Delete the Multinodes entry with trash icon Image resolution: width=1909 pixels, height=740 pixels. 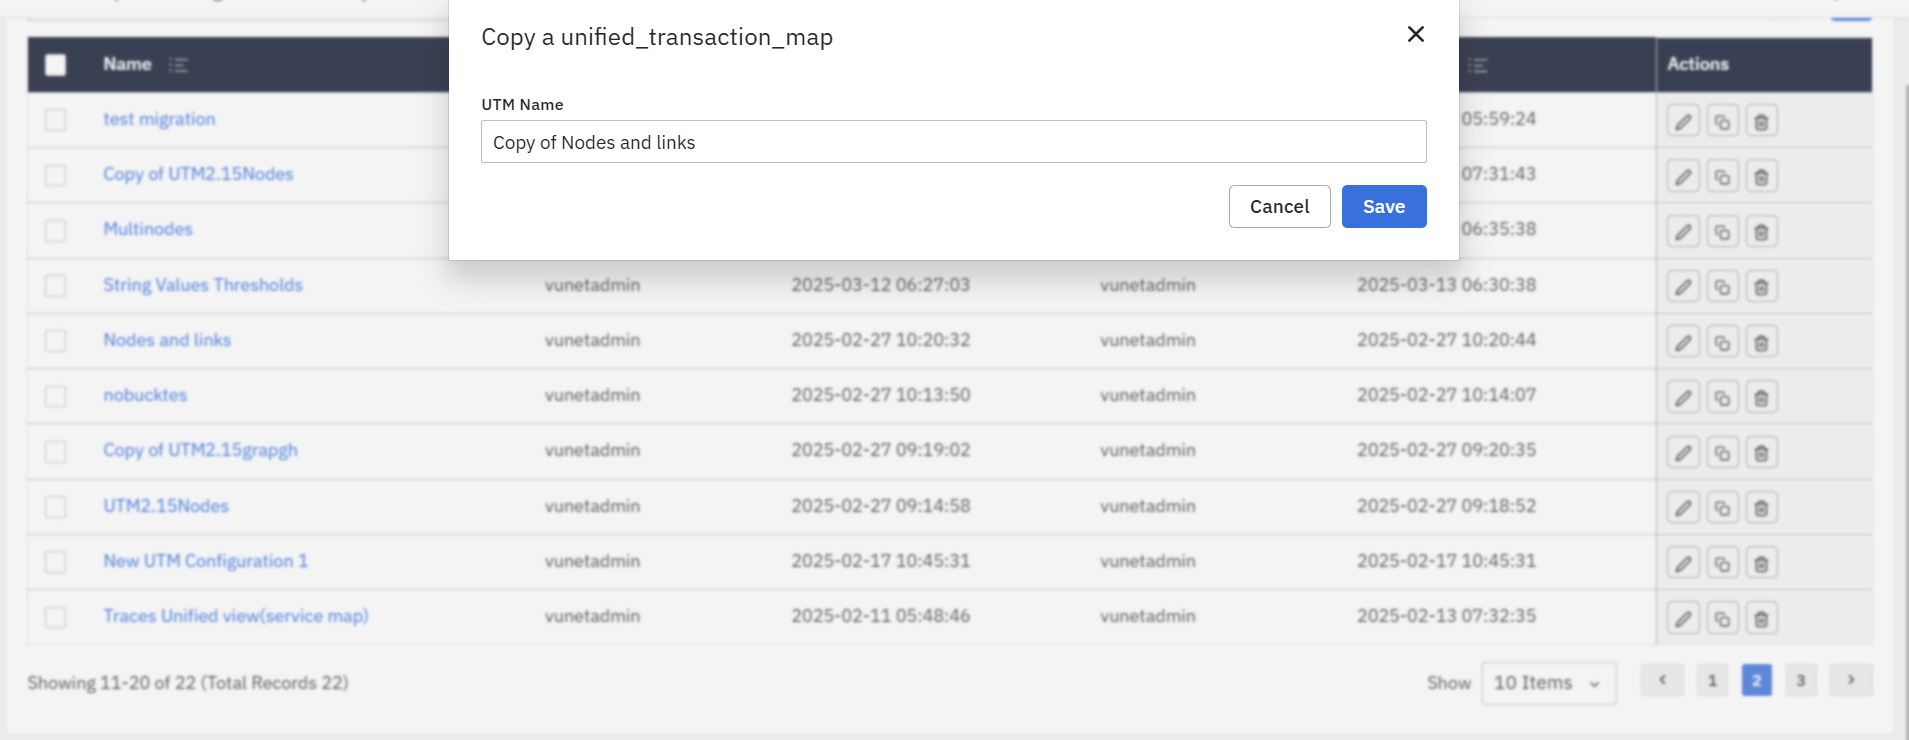pyautogui.click(x=1761, y=232)
